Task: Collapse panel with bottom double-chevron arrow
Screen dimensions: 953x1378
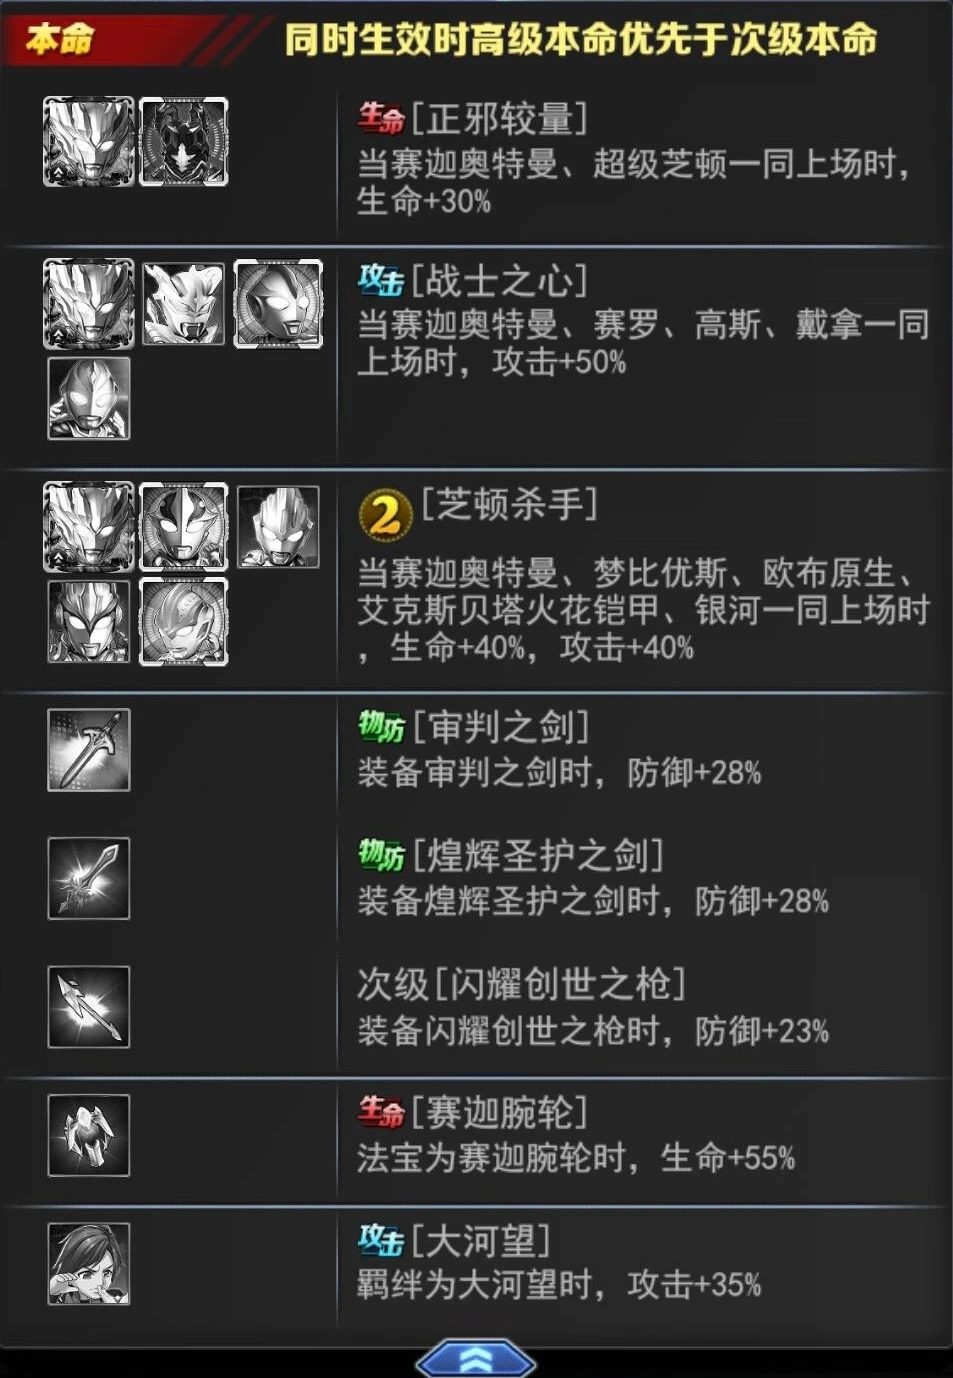Action: coord(476,1359)
